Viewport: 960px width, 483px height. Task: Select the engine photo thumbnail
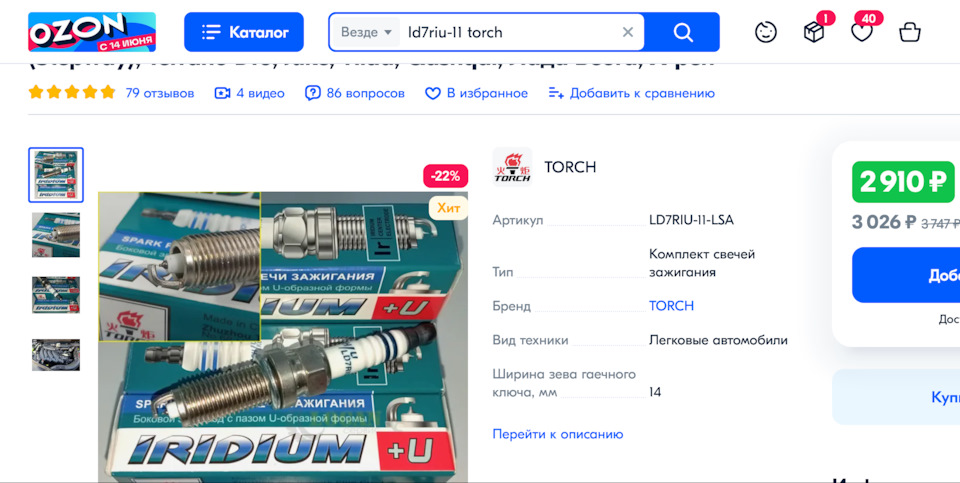point(56,355)
